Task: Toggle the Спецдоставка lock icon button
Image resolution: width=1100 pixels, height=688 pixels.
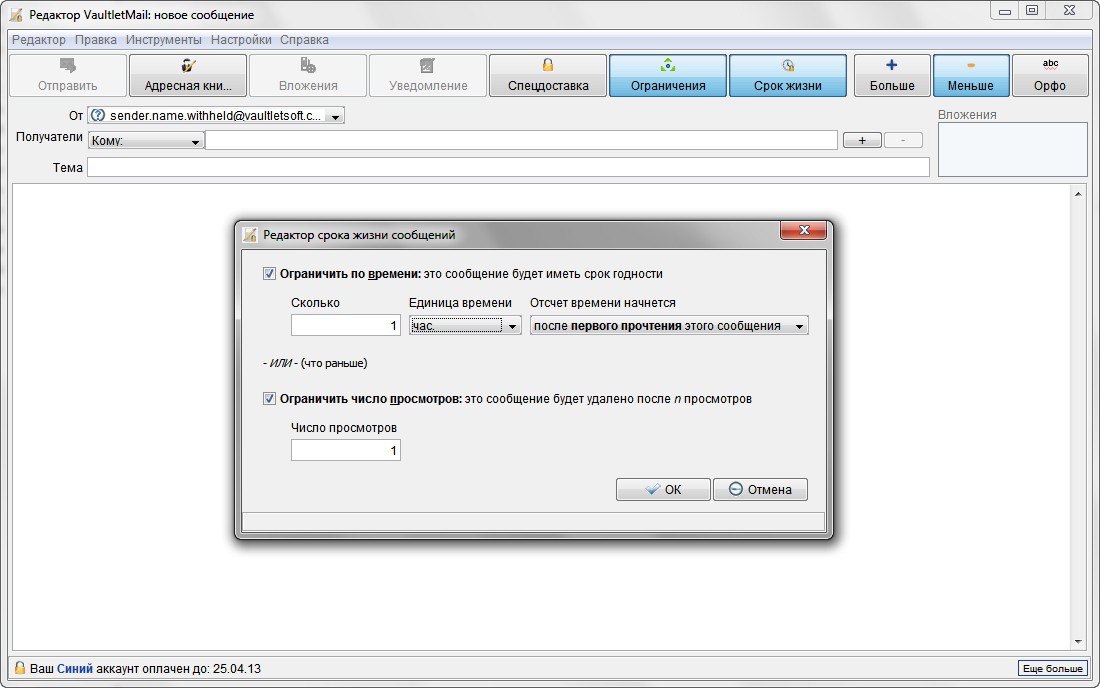Action: [x=548, y=75]
